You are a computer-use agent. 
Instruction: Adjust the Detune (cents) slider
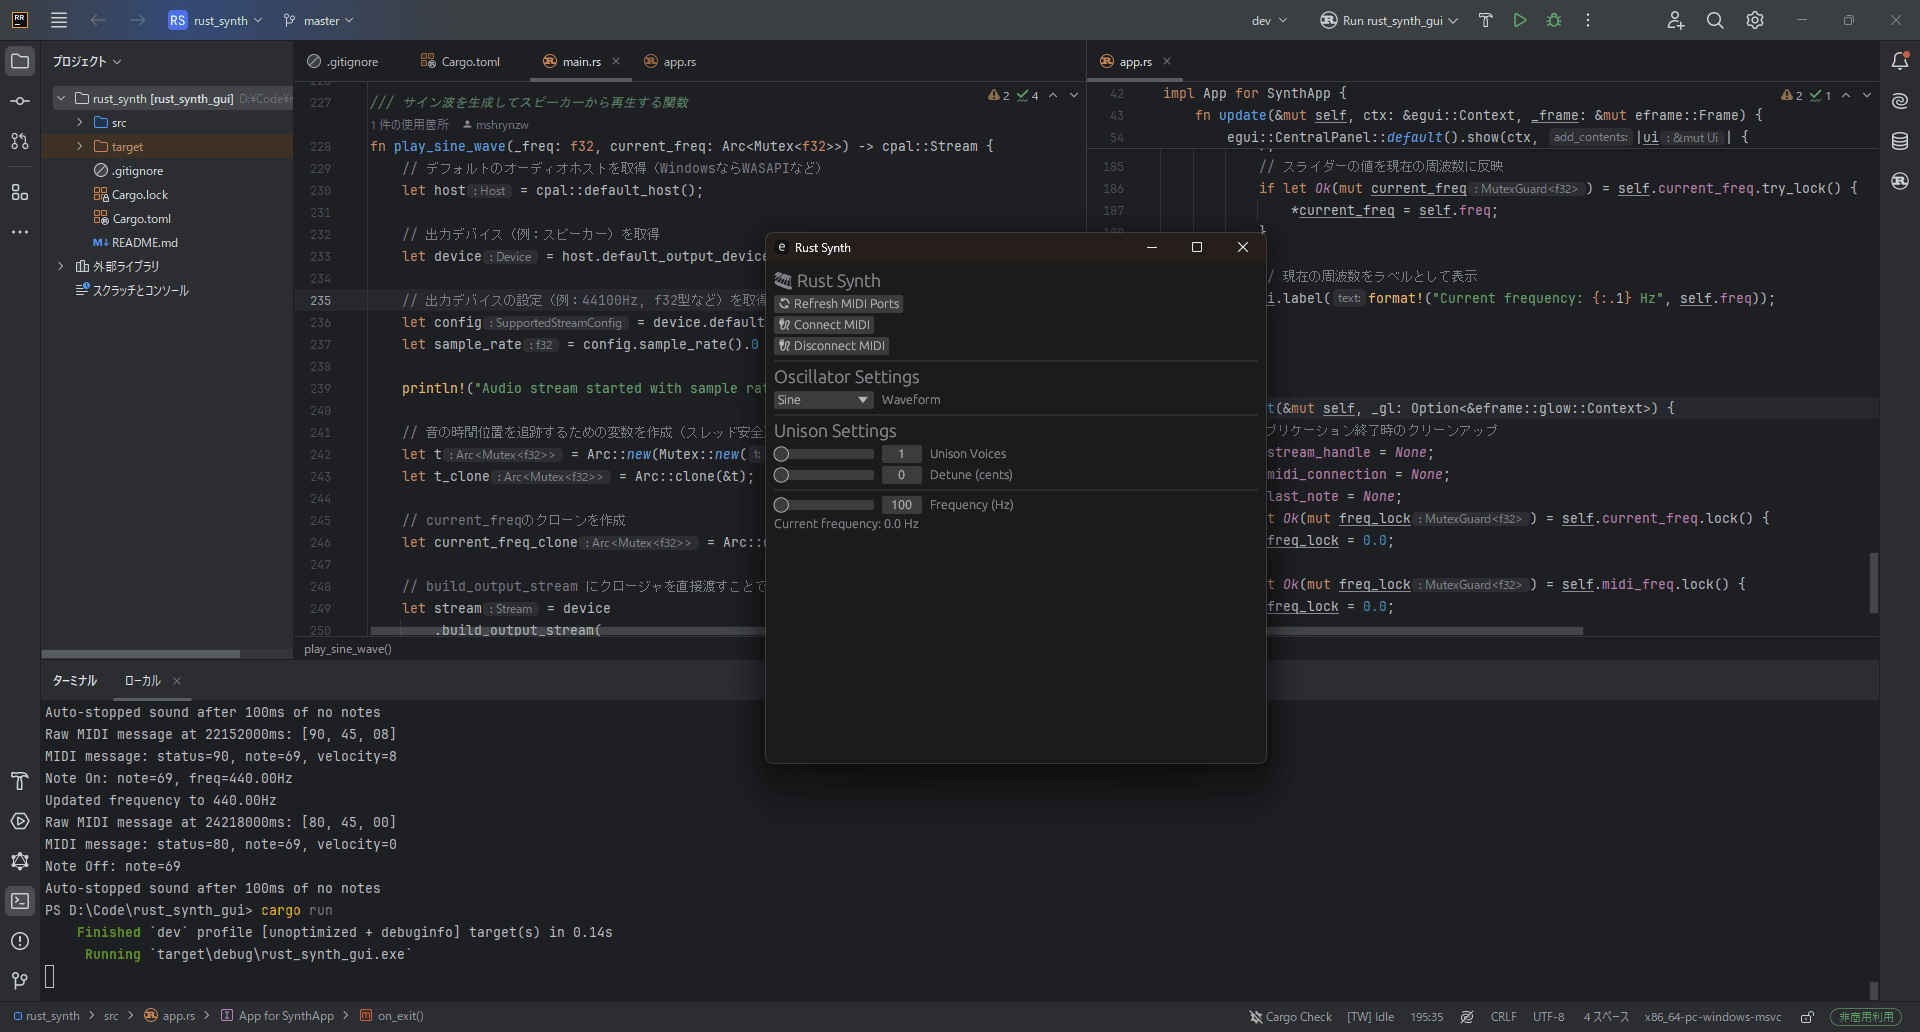coord(824,475)
